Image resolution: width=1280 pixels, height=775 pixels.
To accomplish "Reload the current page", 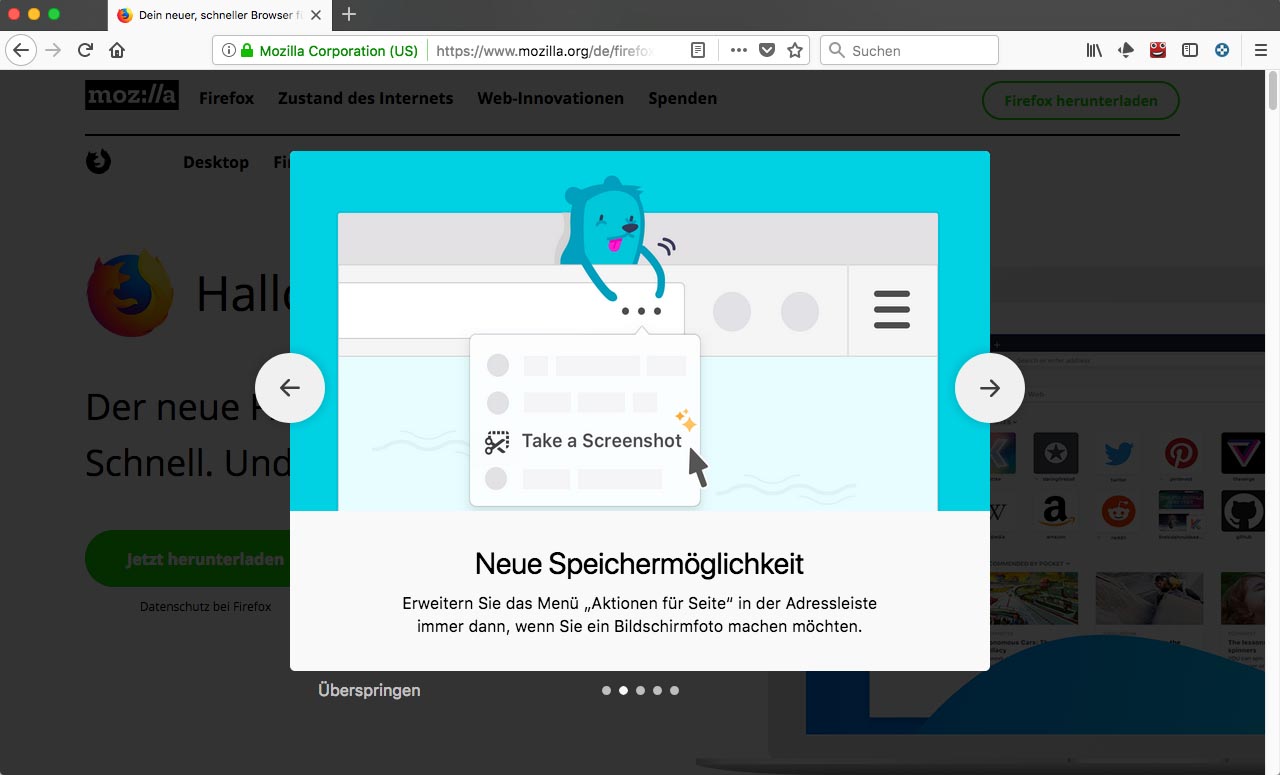I will [x=85, y=50].
